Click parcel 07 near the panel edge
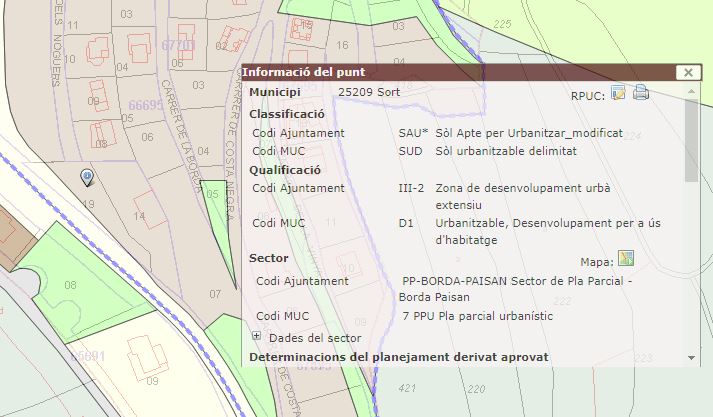Screen dimensions: 713x417 pyautogui.click(x=214, y=294)
